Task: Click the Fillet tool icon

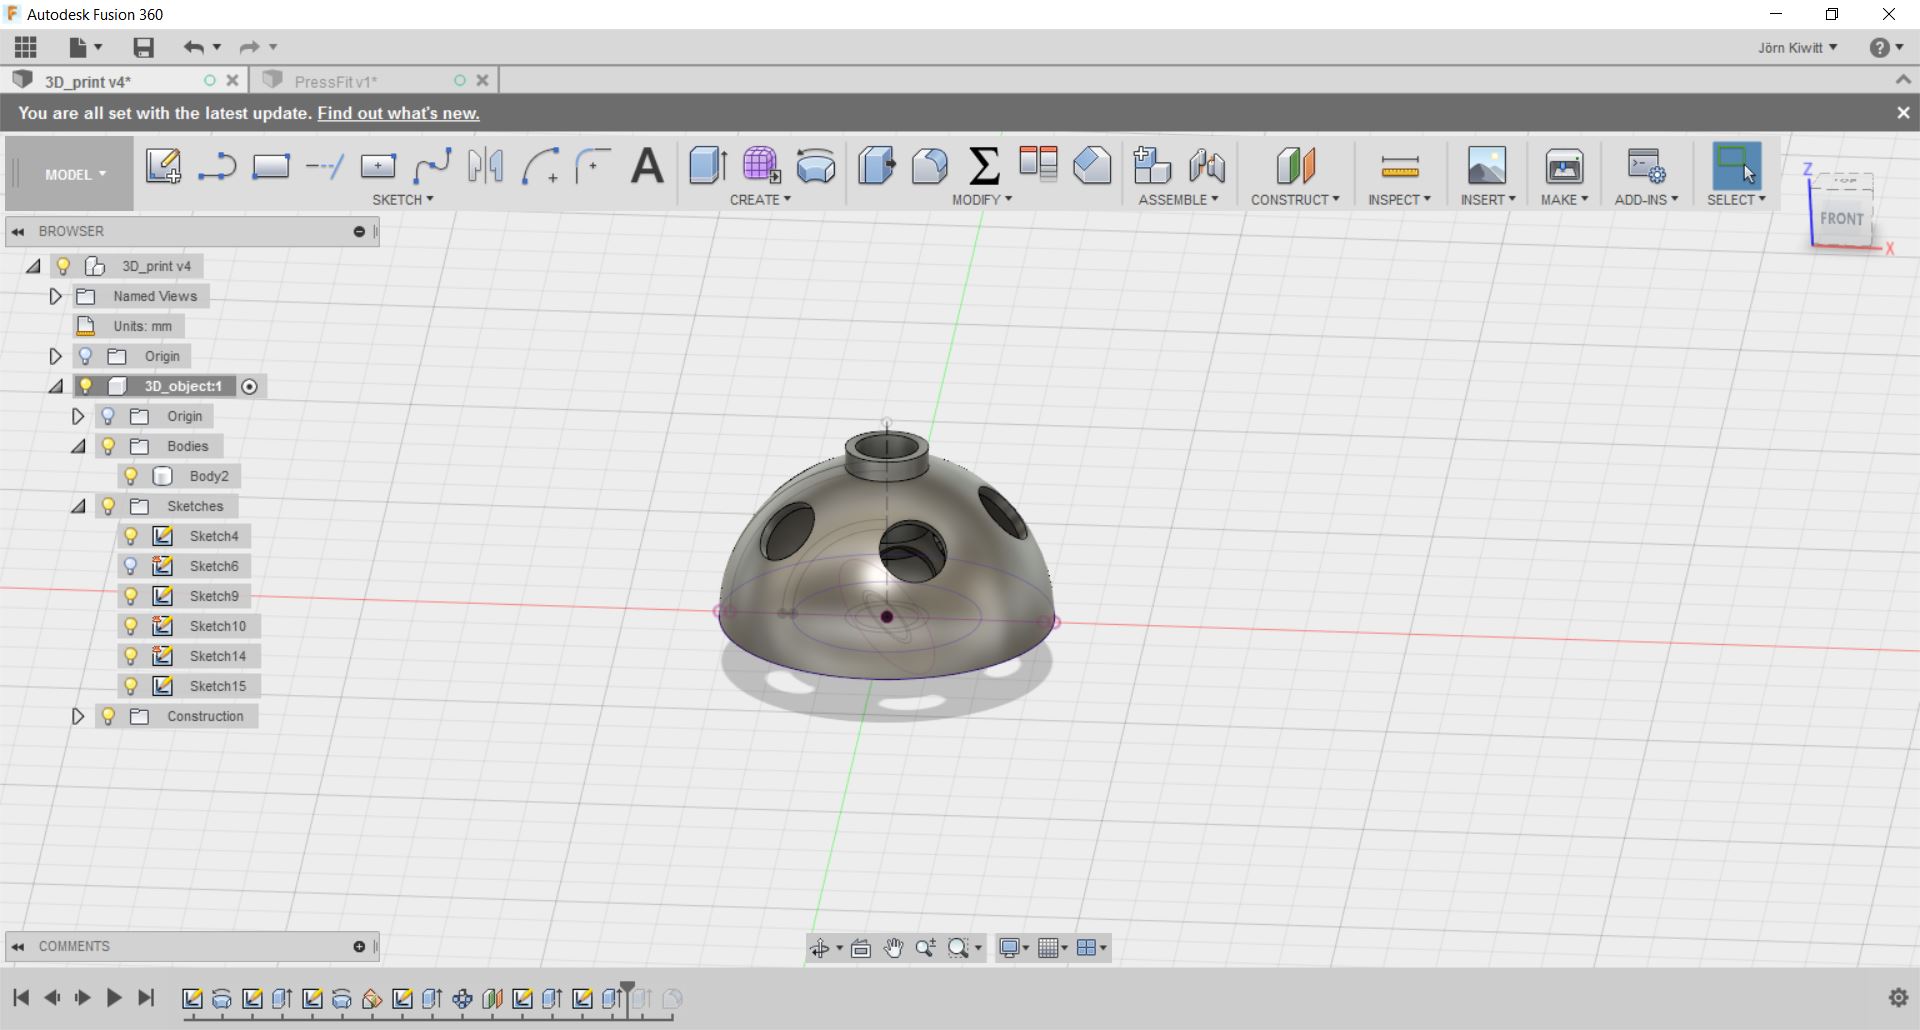Action: coord(930,165)
